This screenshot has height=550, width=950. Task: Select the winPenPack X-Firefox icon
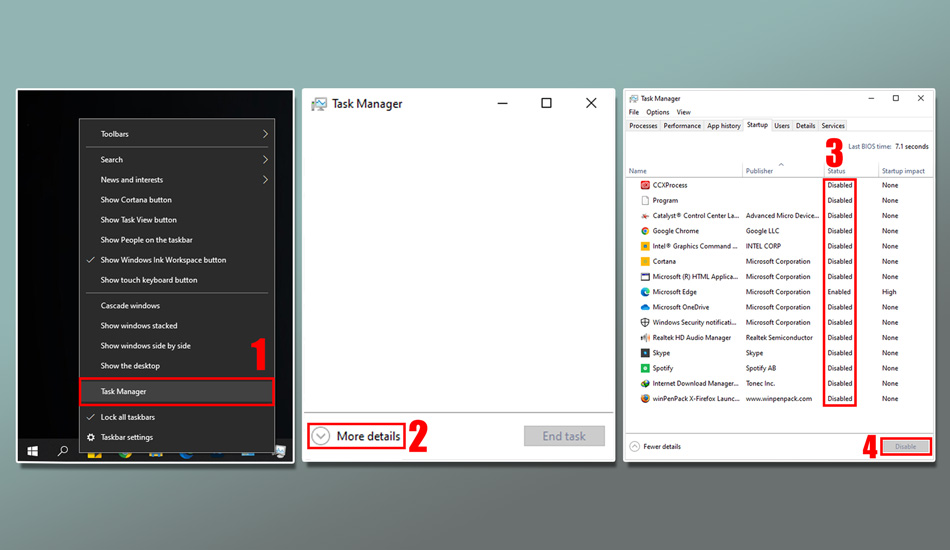click(x=645, y=399)
